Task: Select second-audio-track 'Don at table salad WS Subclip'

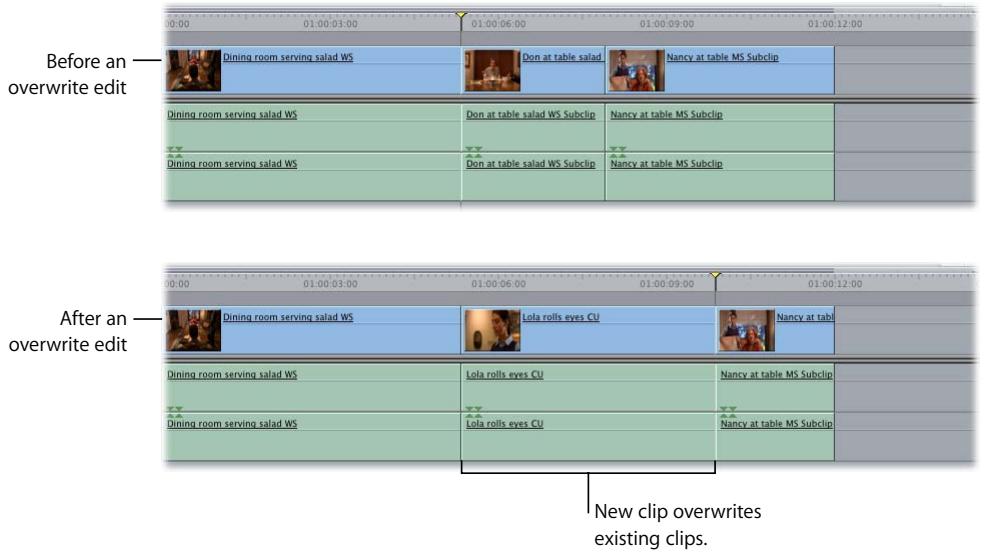Action: (x=533, y=177)
